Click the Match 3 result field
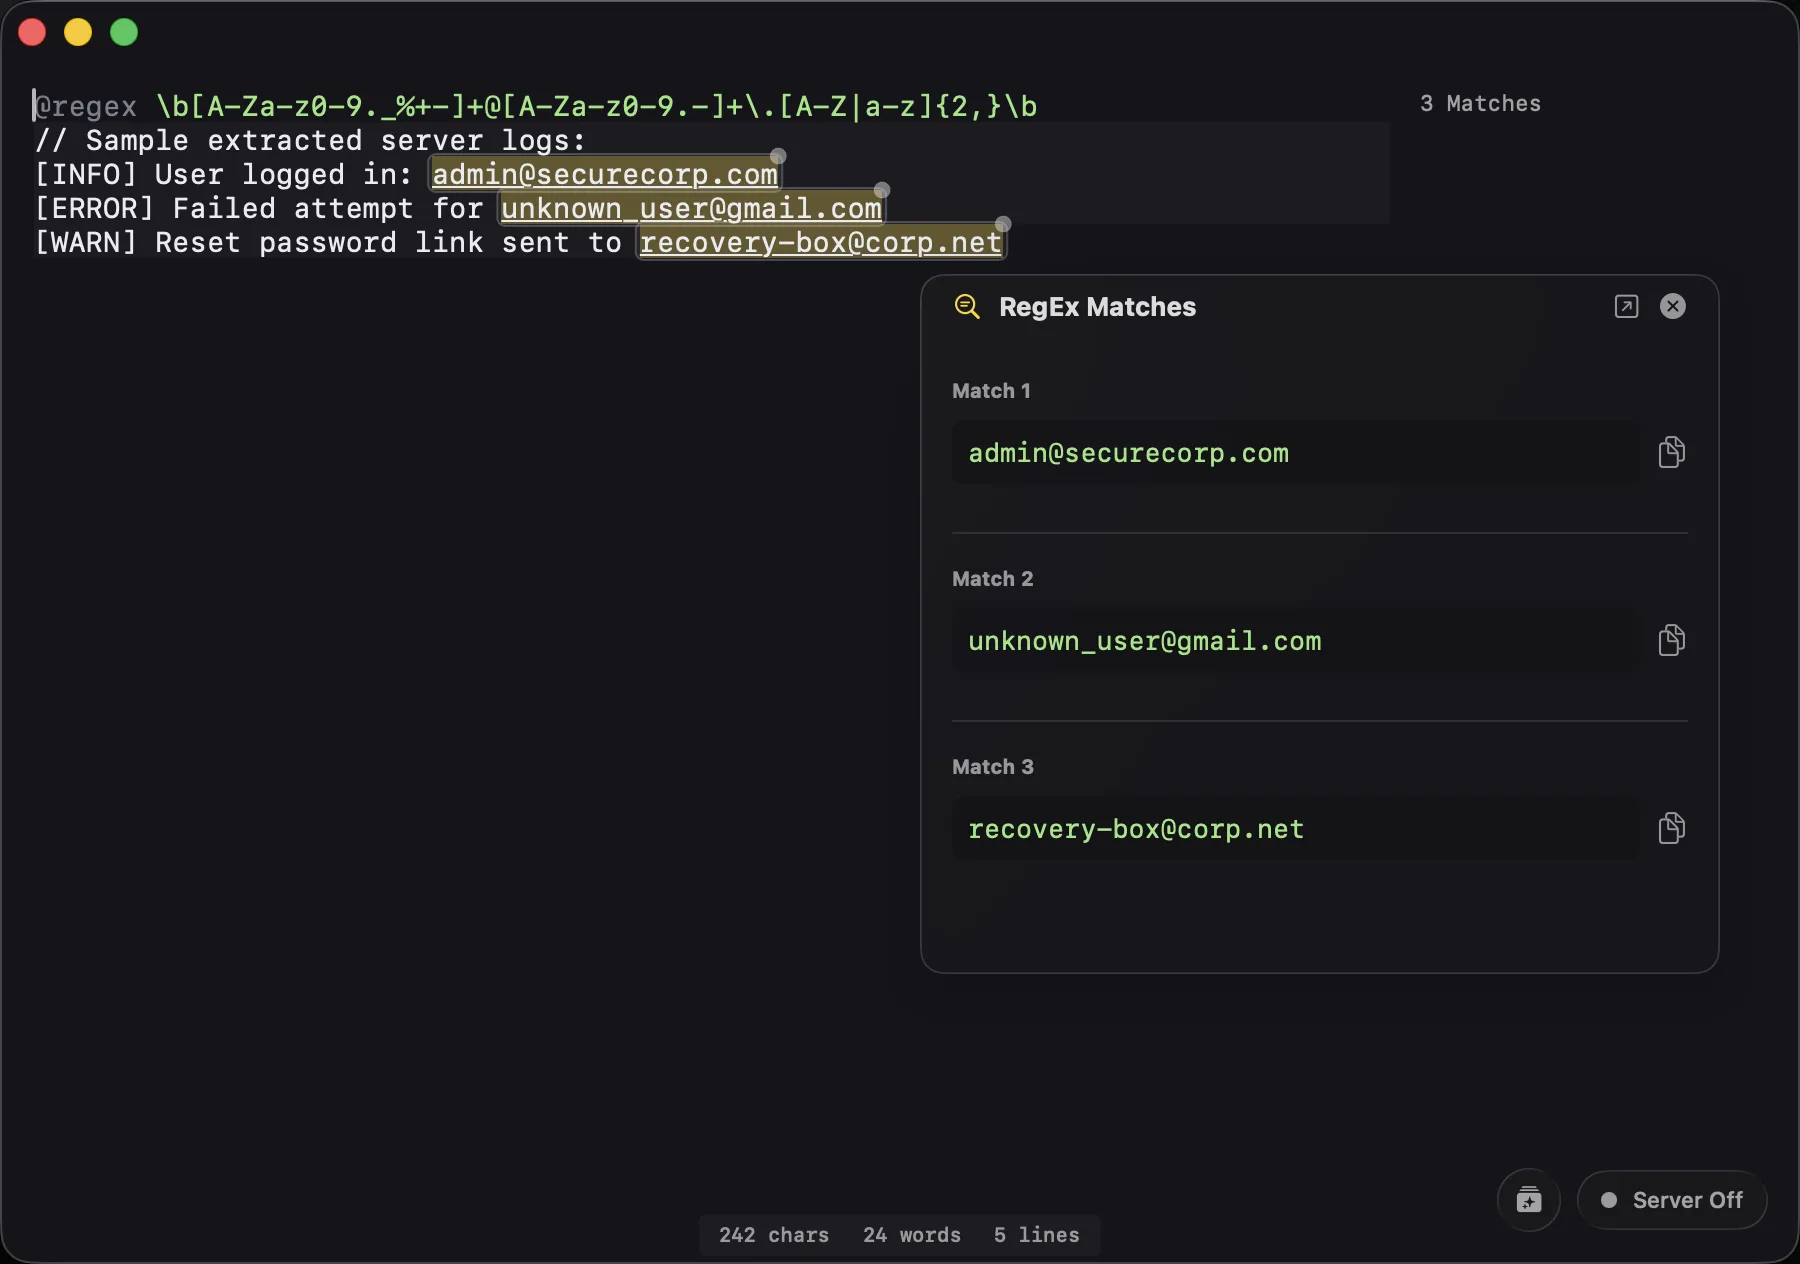The height and width of the screenshot is (1264, 1800). [1296, 828]
